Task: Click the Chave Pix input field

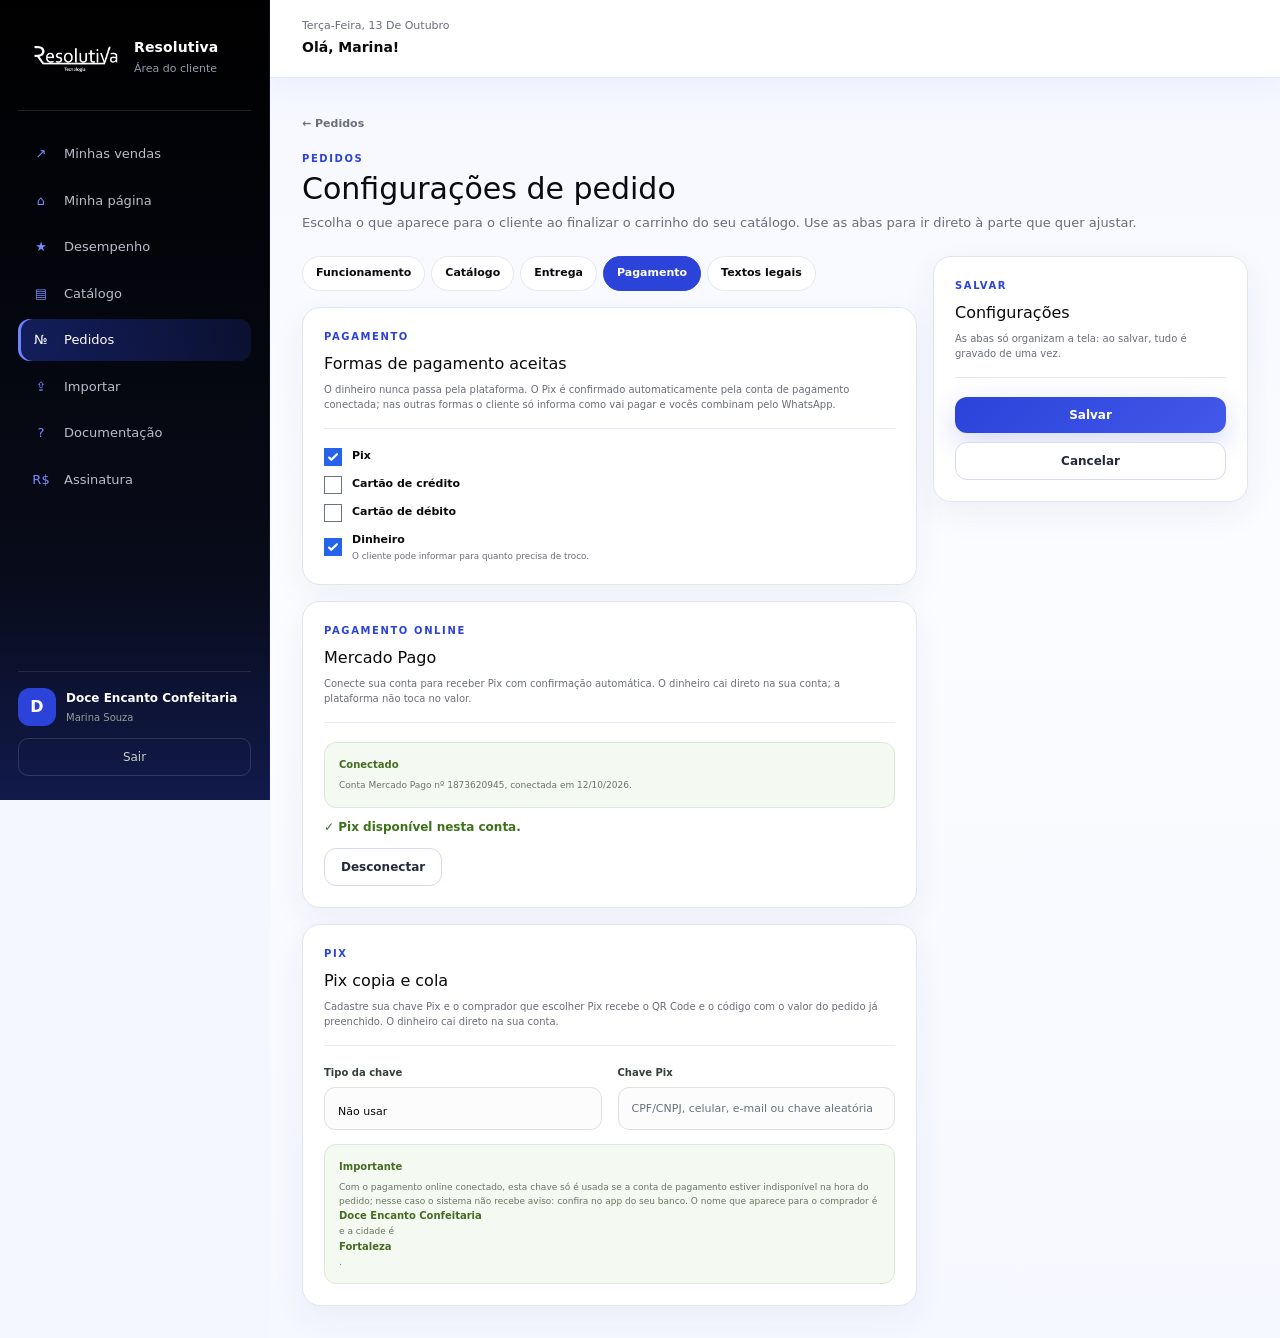Action: point(756,1109)
